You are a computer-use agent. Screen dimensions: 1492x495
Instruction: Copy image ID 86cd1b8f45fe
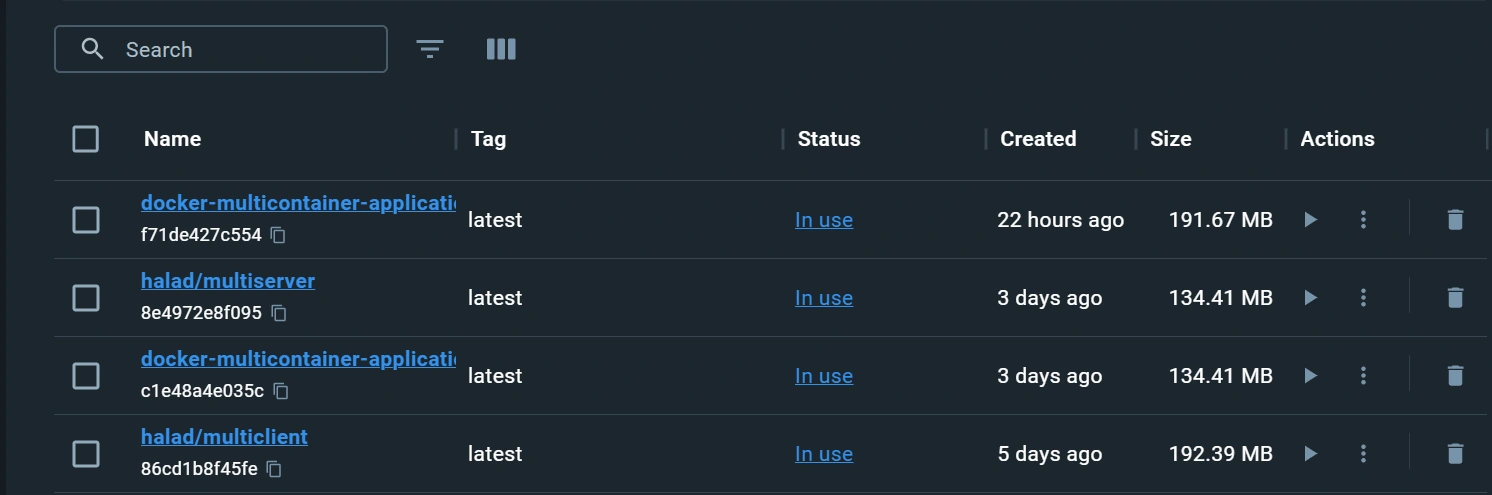[x=274, y=469]
